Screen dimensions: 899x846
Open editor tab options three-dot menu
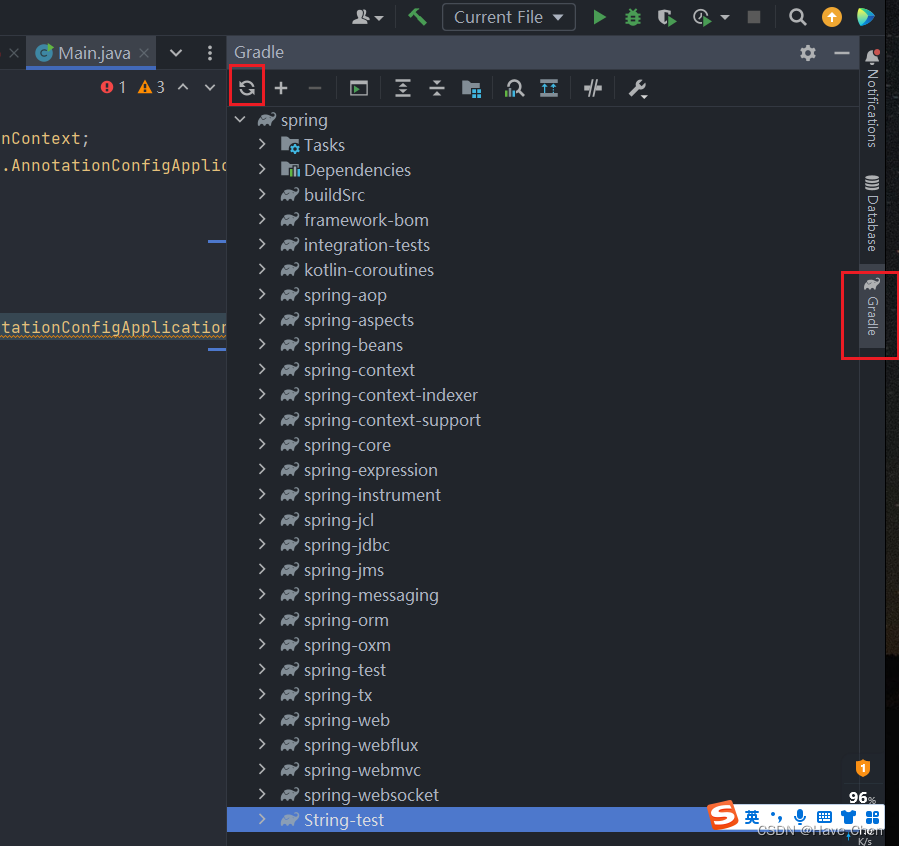[x=210, y=53]
